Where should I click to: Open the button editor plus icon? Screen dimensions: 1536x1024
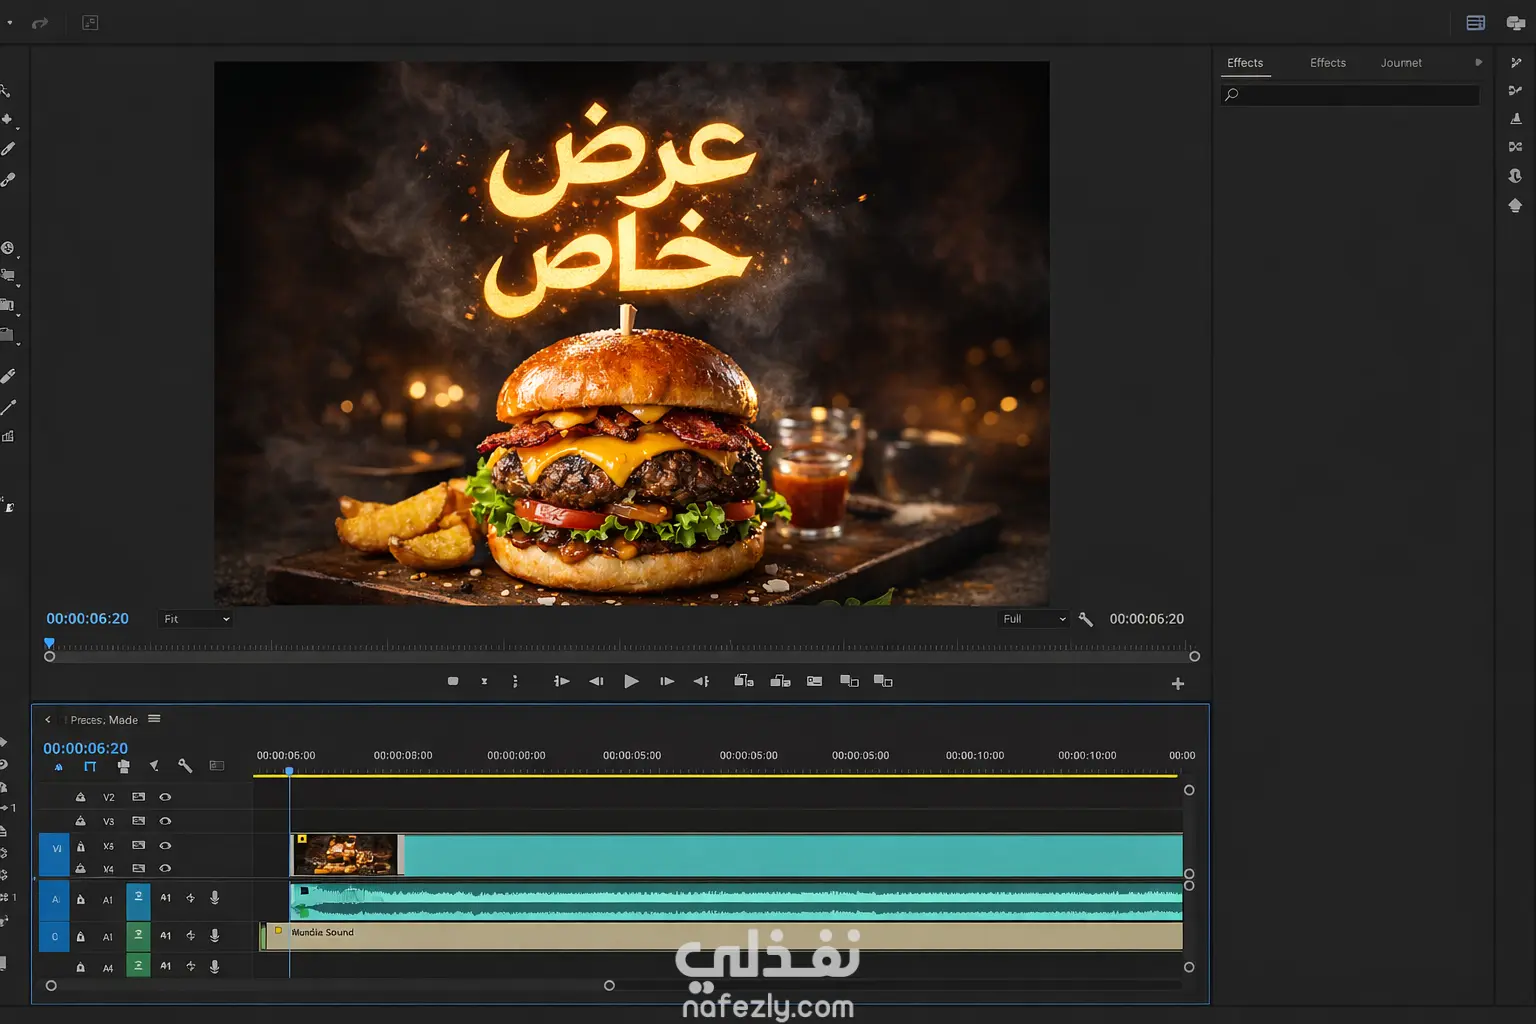(x=1178, y=684)
